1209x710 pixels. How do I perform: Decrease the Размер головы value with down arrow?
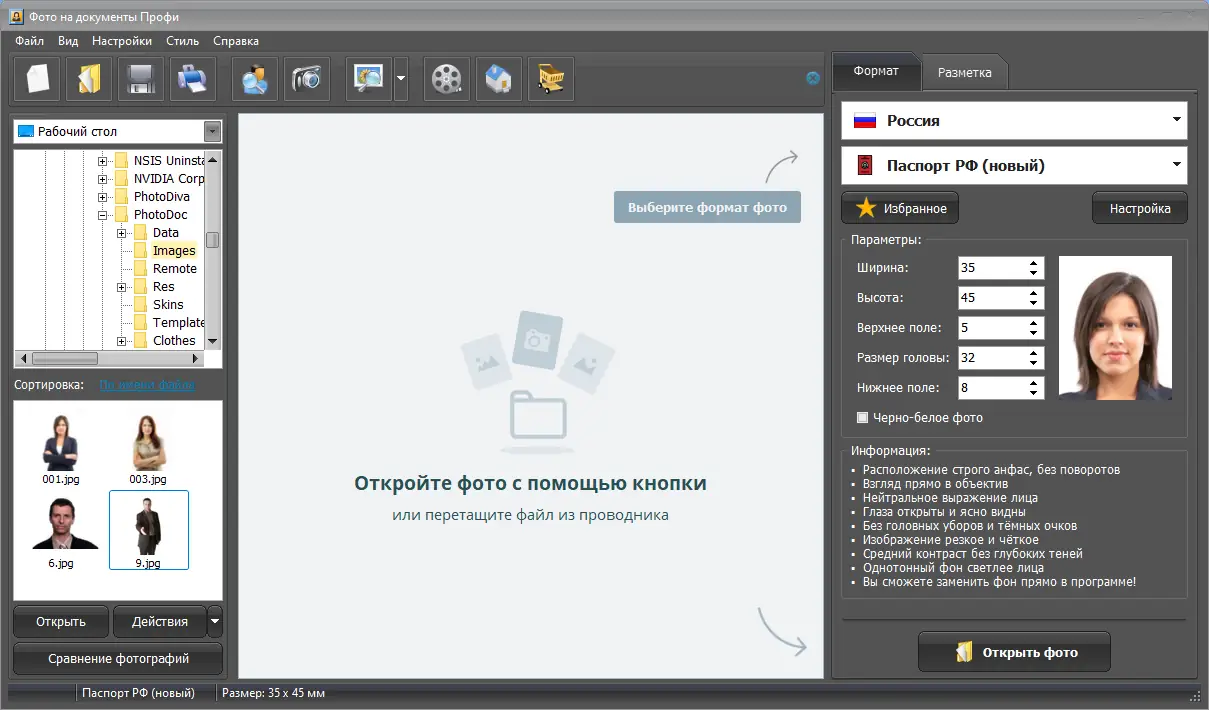point(1033,363)
